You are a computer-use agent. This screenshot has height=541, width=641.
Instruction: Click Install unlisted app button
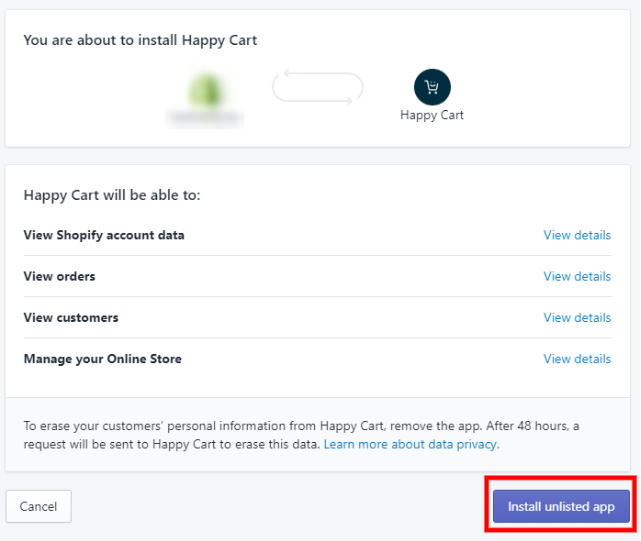coord(561,506)
